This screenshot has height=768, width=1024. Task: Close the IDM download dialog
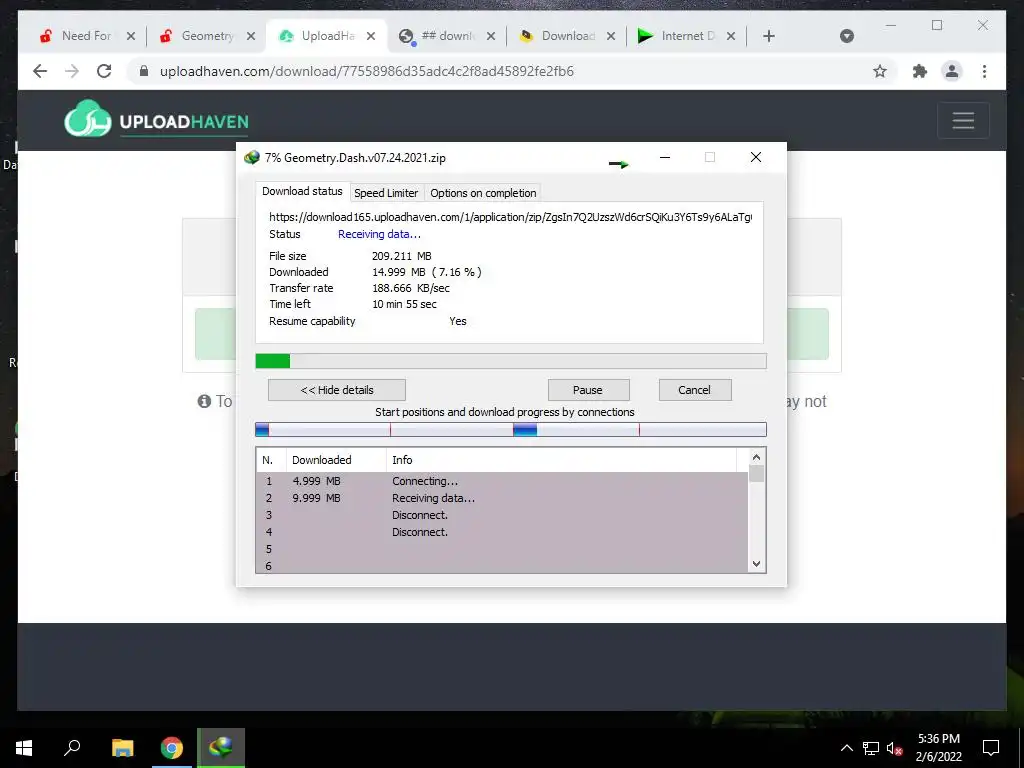point(756,157)
